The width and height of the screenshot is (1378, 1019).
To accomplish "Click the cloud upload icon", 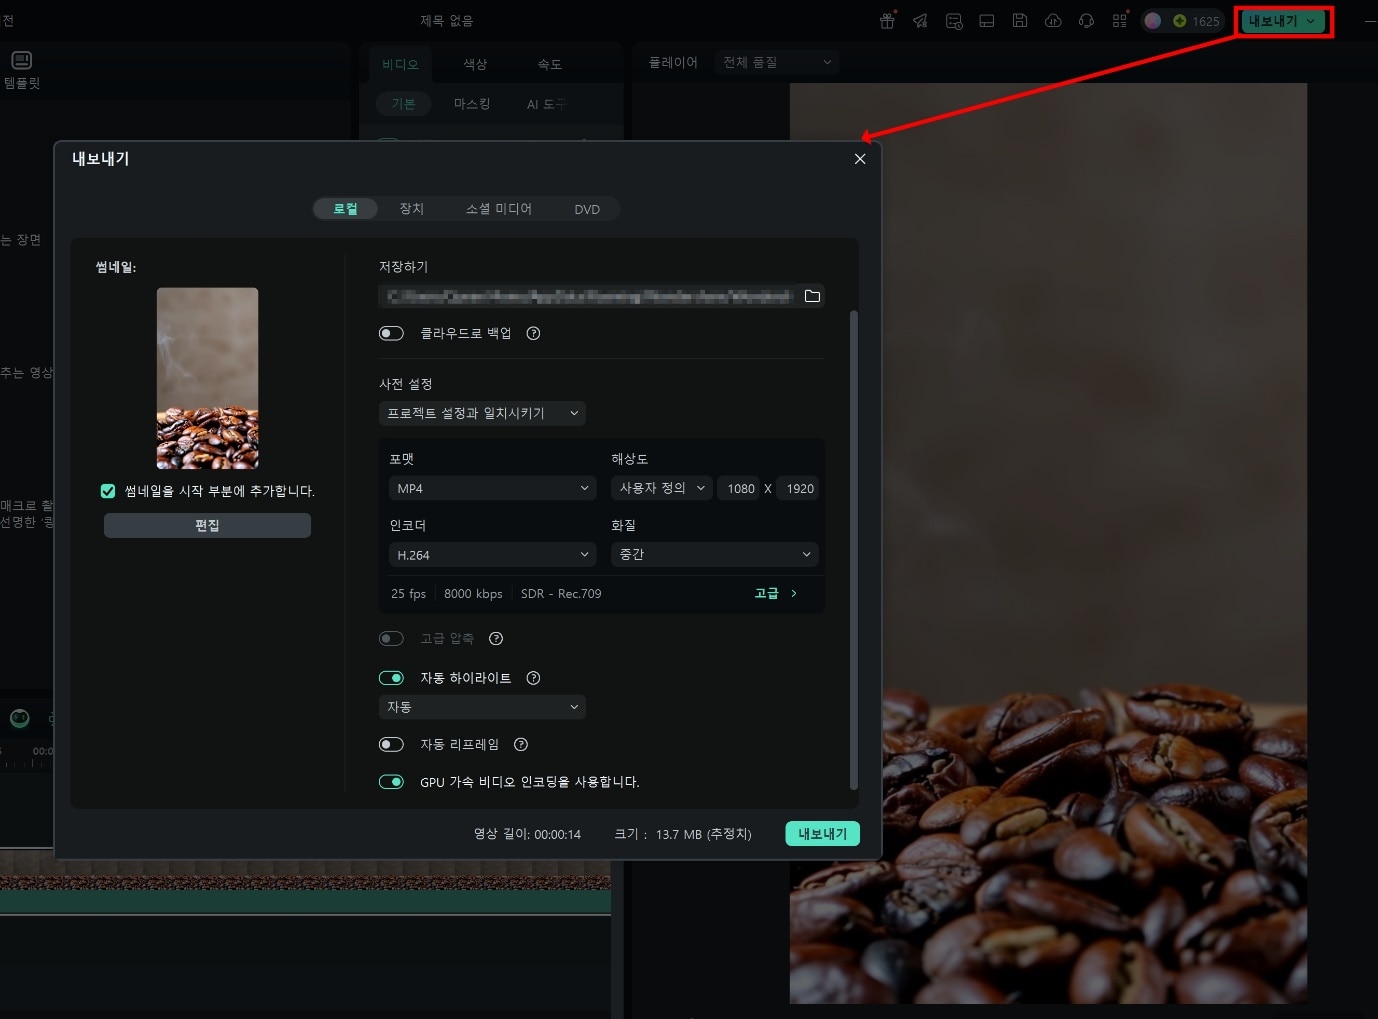I will point(1053,20).
